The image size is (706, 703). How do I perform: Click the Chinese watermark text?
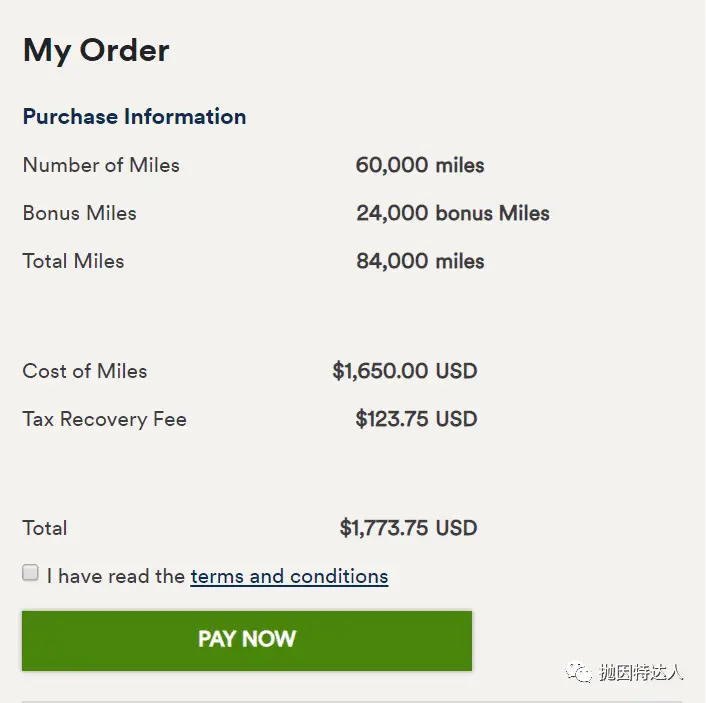pyautogui.click(x=641, y=672)
